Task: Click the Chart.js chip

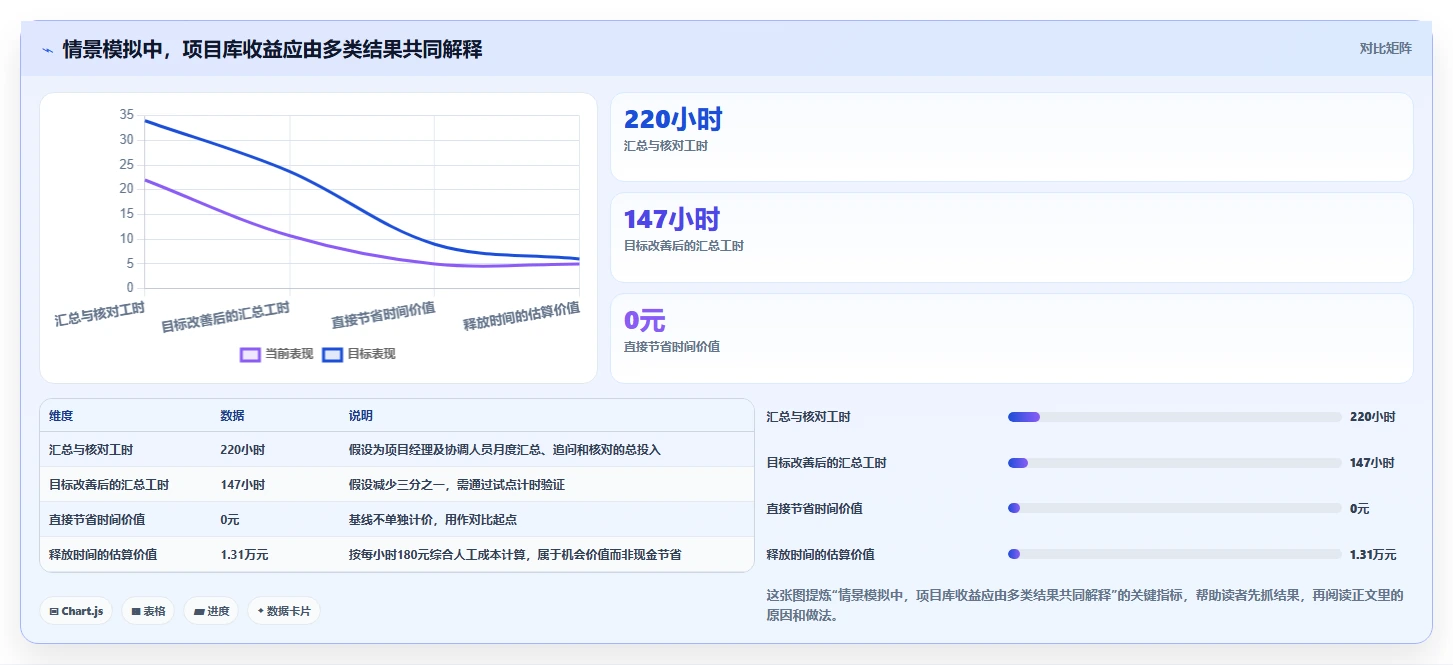Action: point(76,611)
